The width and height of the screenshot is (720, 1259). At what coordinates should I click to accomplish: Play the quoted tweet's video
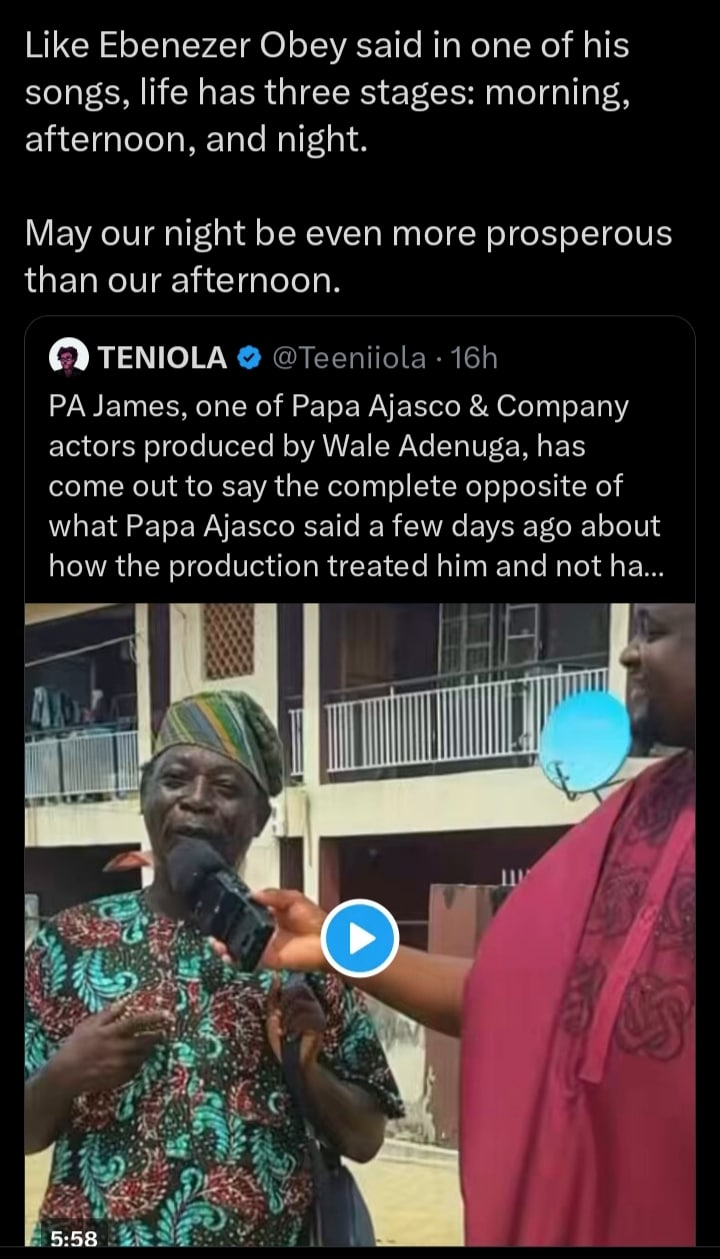(x=360, y=937)
